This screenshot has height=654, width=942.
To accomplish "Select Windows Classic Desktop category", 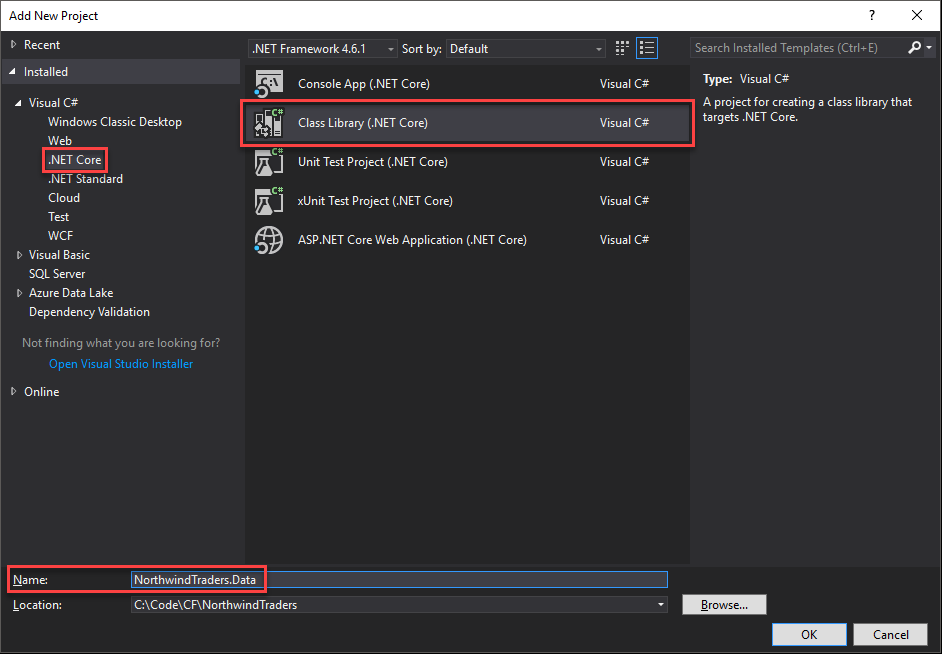I will point(115,122).
